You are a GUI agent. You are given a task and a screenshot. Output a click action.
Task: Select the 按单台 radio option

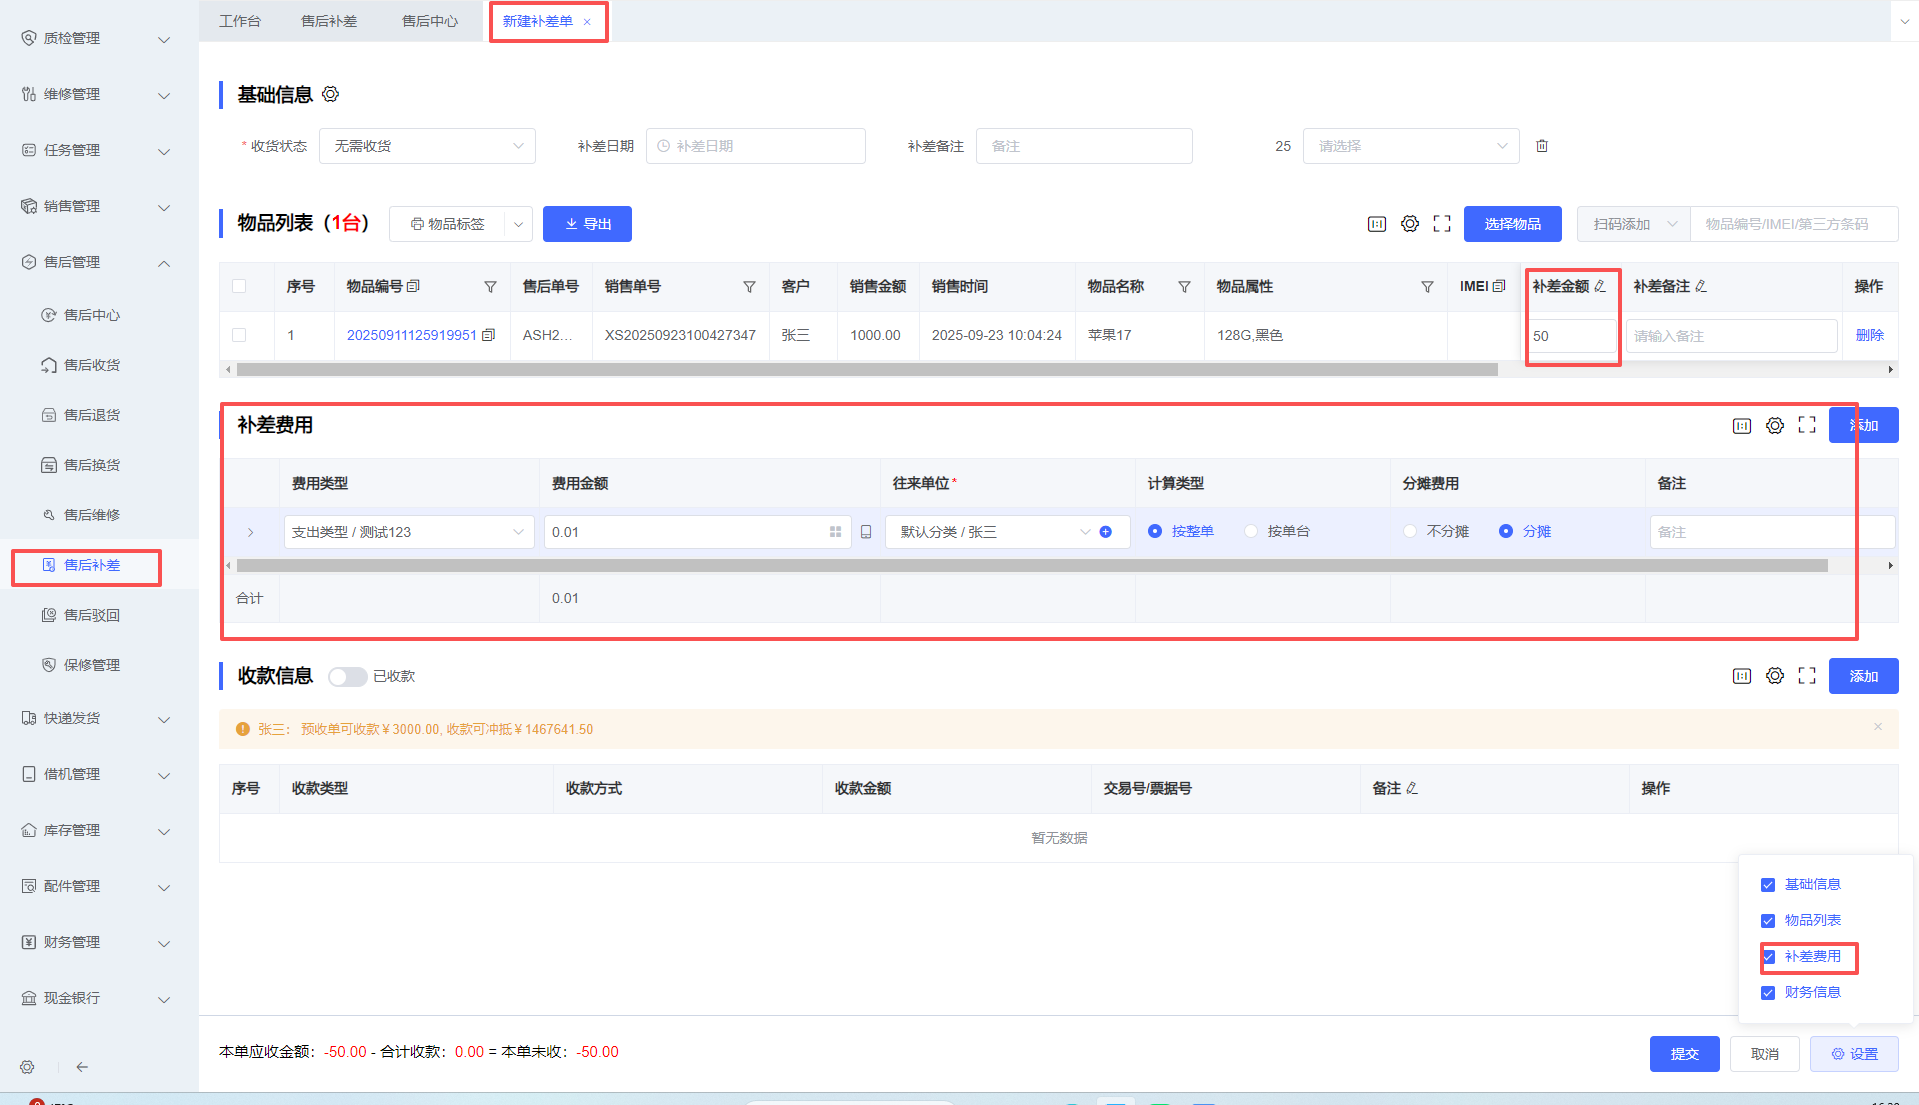(1251, 532)
